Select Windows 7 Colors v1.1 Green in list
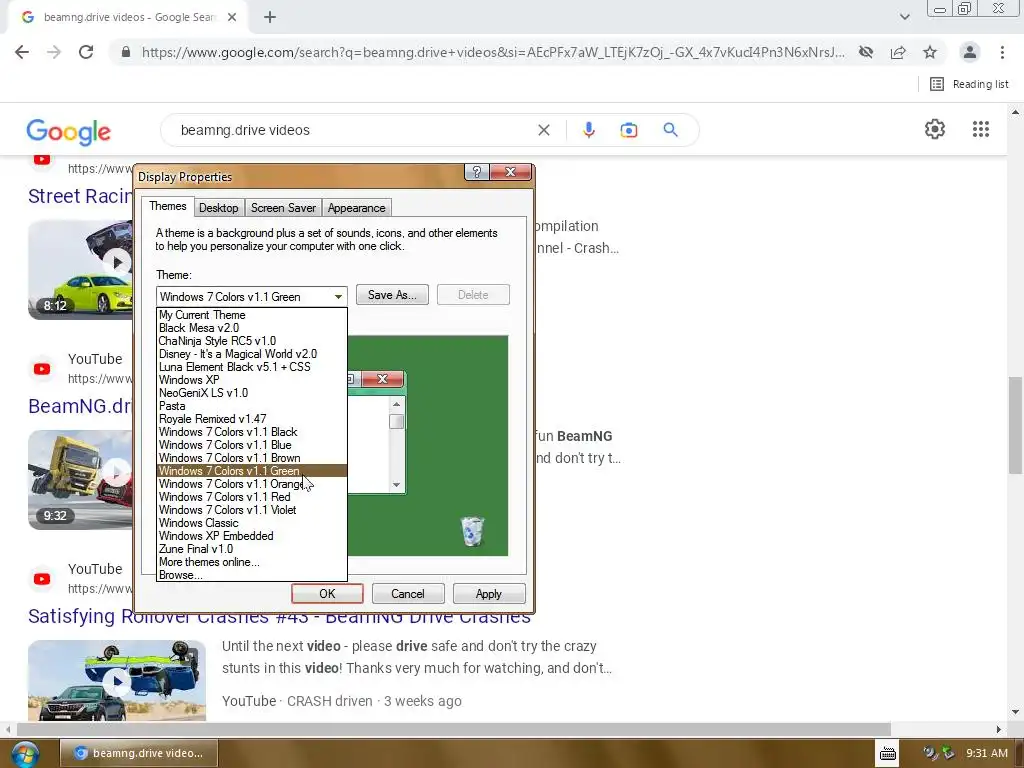Viewport: 1024px width, 768px height. pos(251,471)
